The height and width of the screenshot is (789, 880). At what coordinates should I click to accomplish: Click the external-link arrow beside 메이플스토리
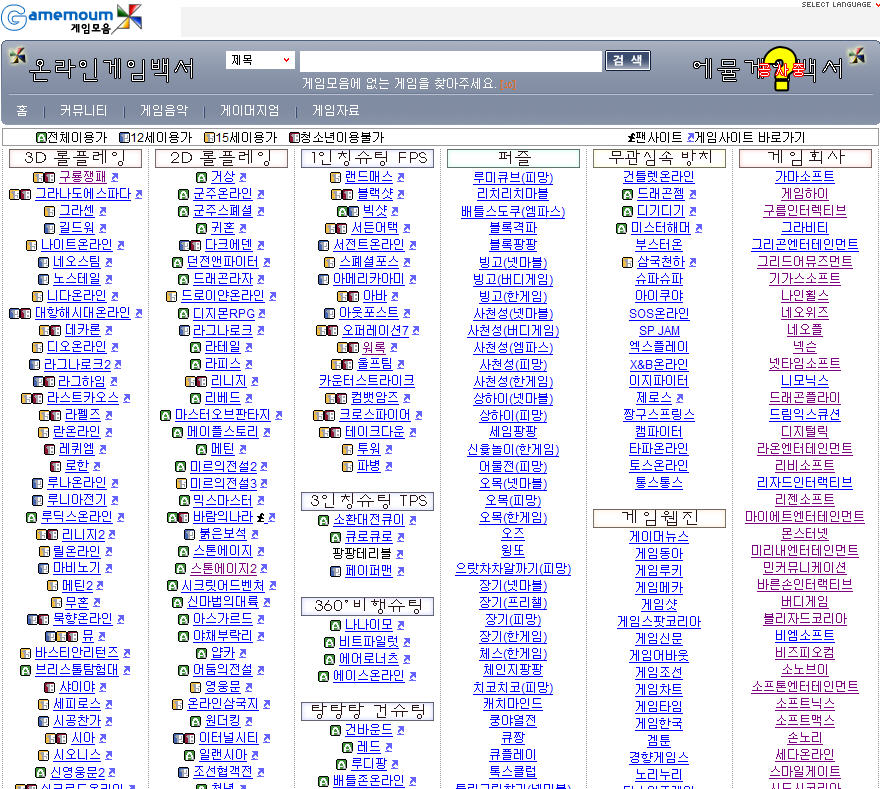pyautogui.click(x=267, y=432)
